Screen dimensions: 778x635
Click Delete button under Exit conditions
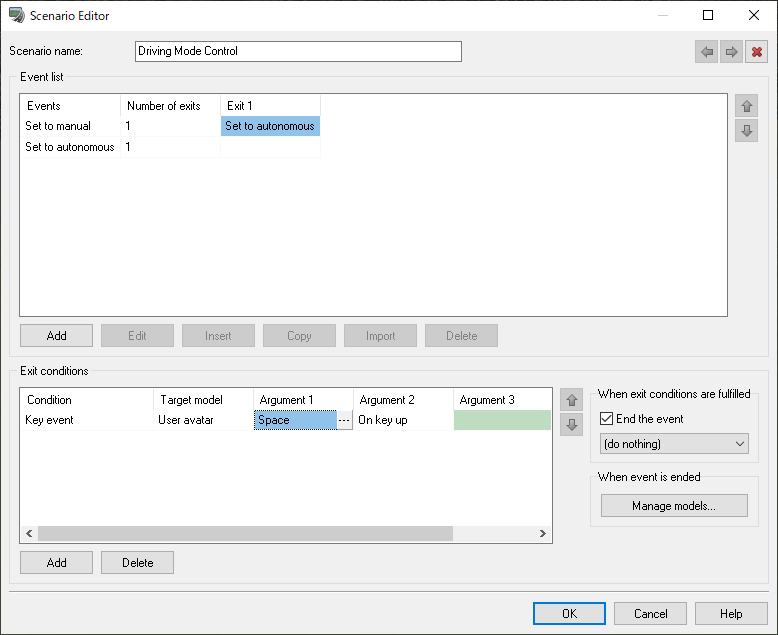point(137,563)
